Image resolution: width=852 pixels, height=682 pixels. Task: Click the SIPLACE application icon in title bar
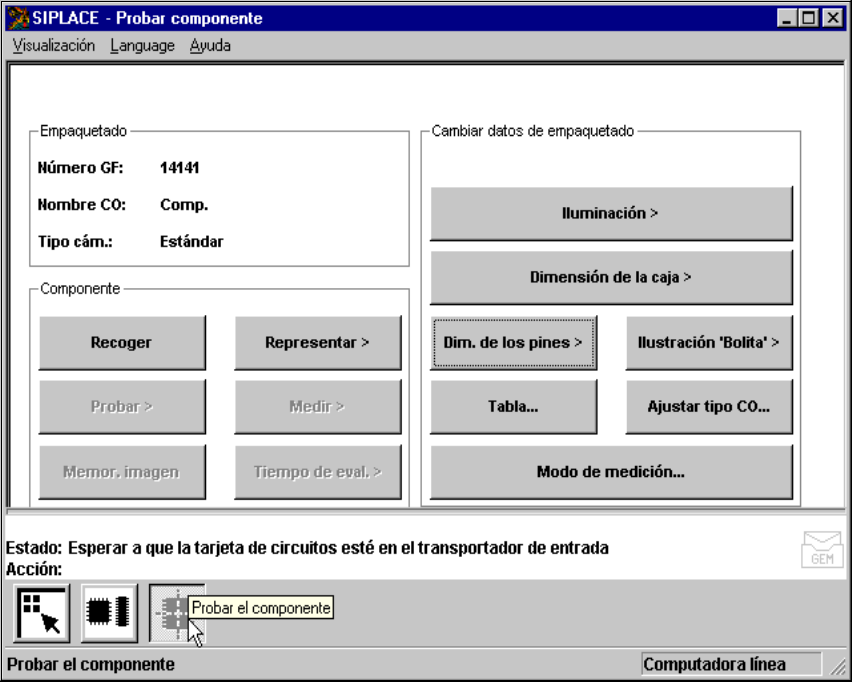tap(18, 18)
